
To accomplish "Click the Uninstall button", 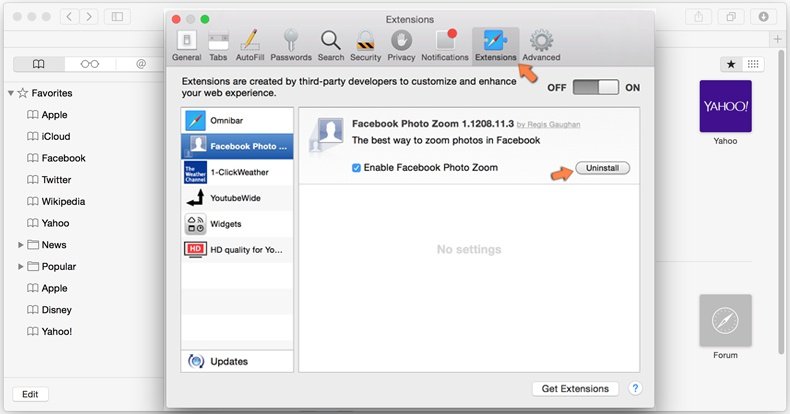I will click(602, 168).
